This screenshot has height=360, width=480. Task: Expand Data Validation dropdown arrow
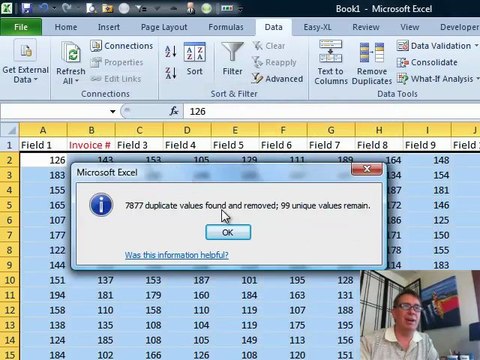476,46
